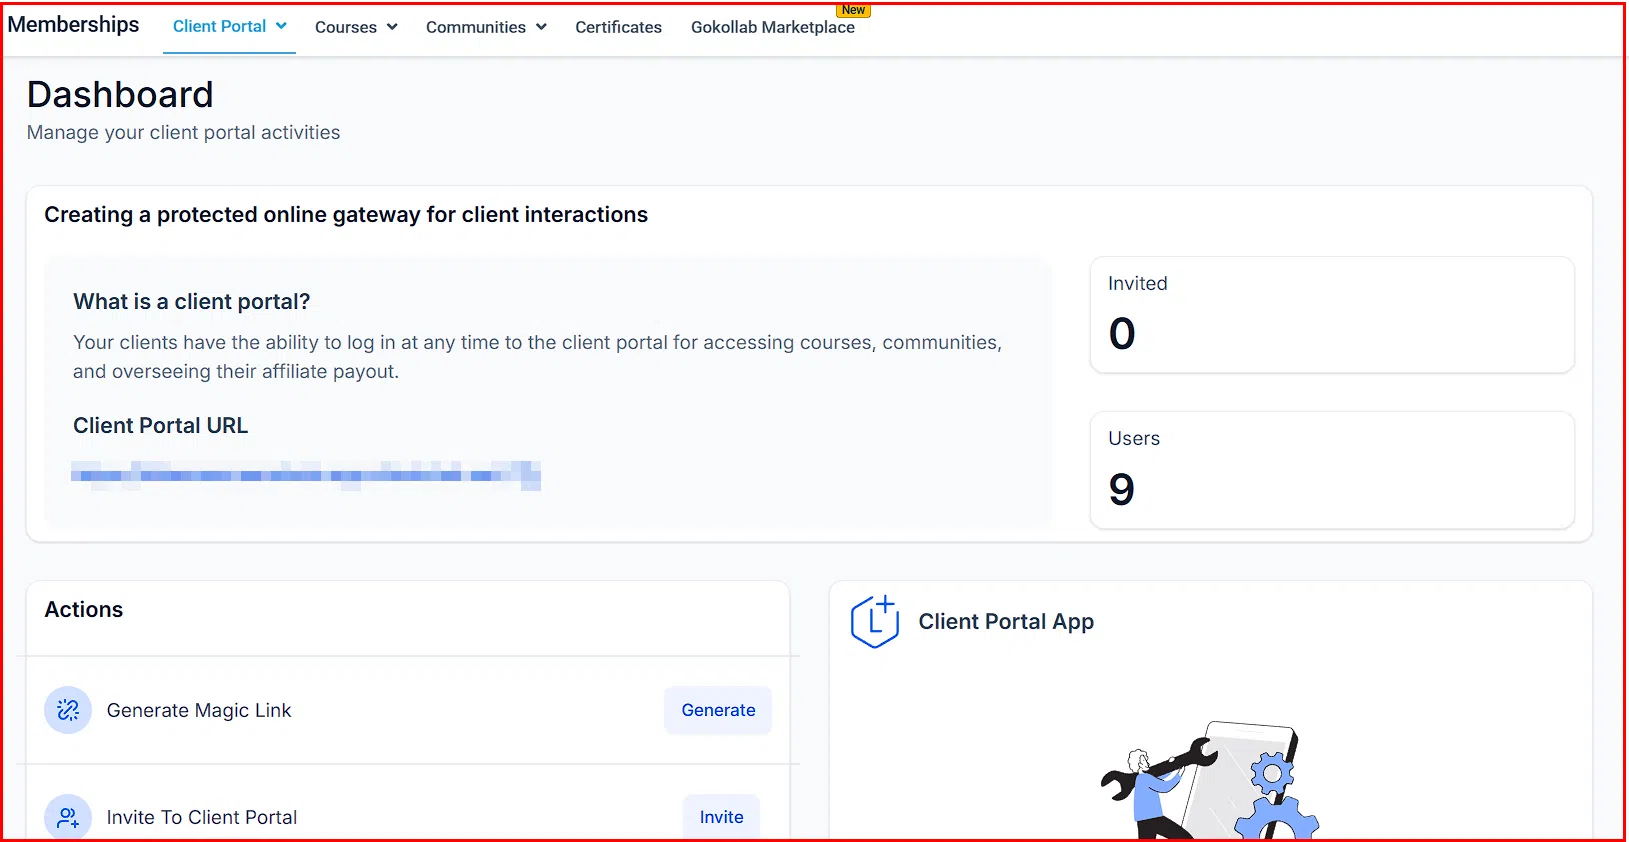This screenshot has height=842, width=1629.
Task: Select the Invited count card
Action: (x=1331, y=315)
